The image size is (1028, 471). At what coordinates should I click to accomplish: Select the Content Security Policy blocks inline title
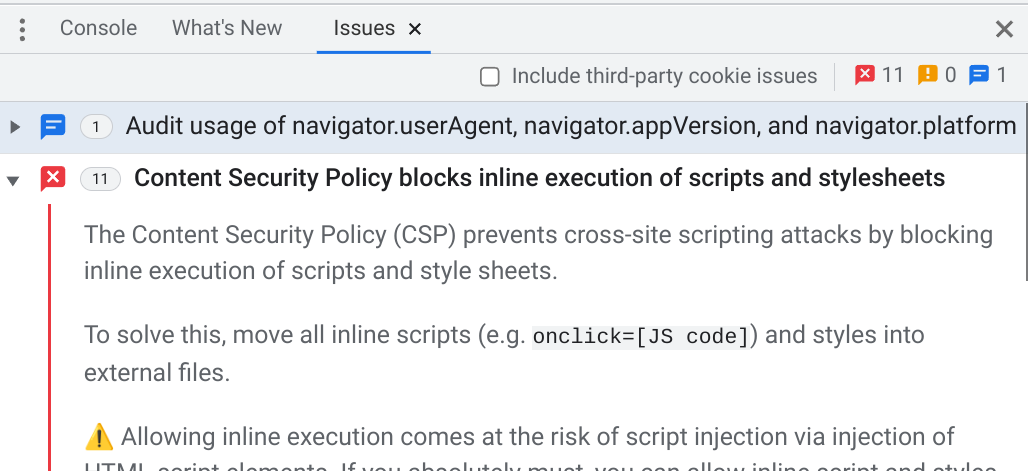[x=539, y=178]
